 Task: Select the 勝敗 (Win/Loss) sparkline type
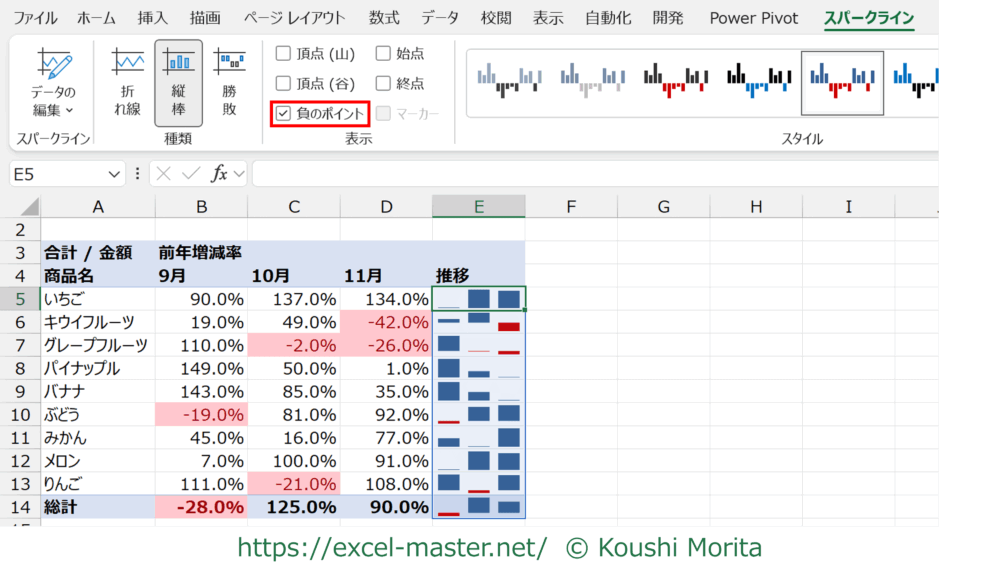tap(229, 84)
